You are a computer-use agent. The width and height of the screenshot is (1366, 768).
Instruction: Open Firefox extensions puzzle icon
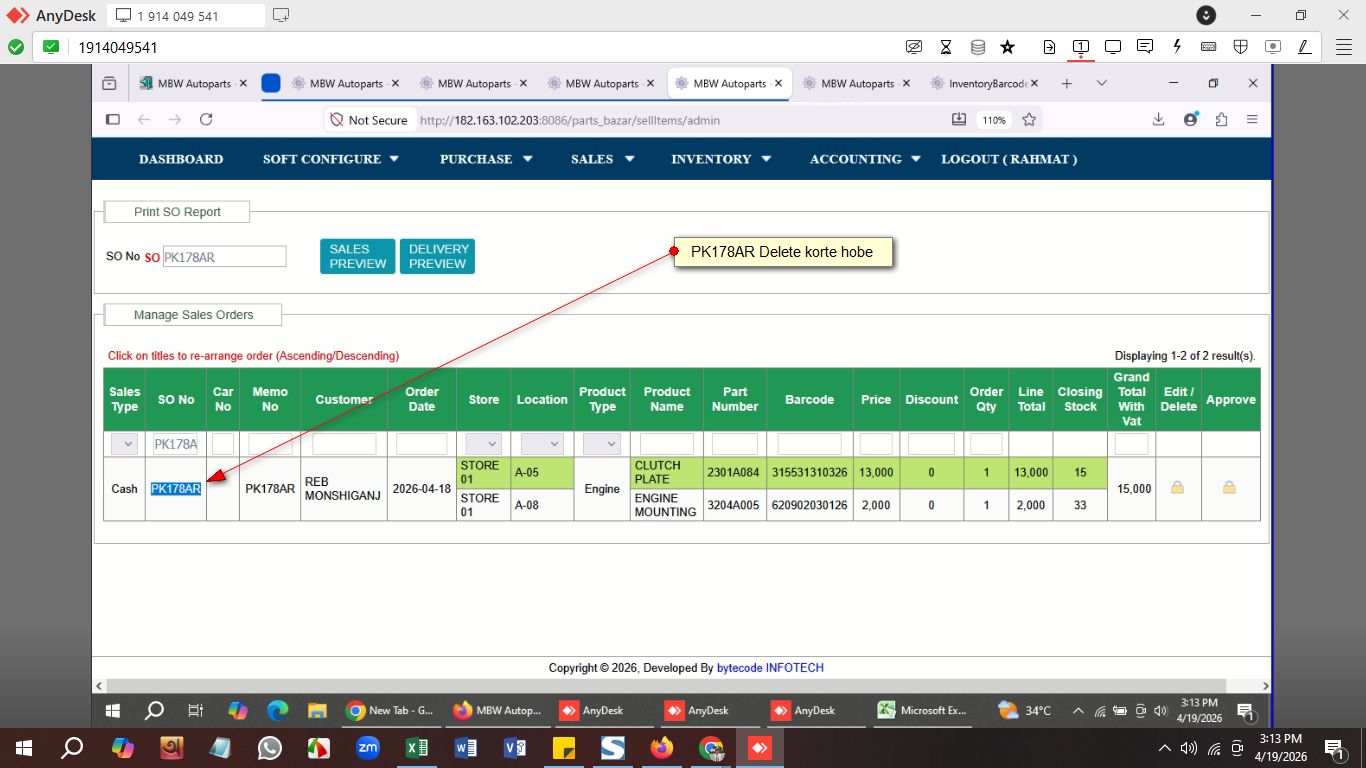1221,120
